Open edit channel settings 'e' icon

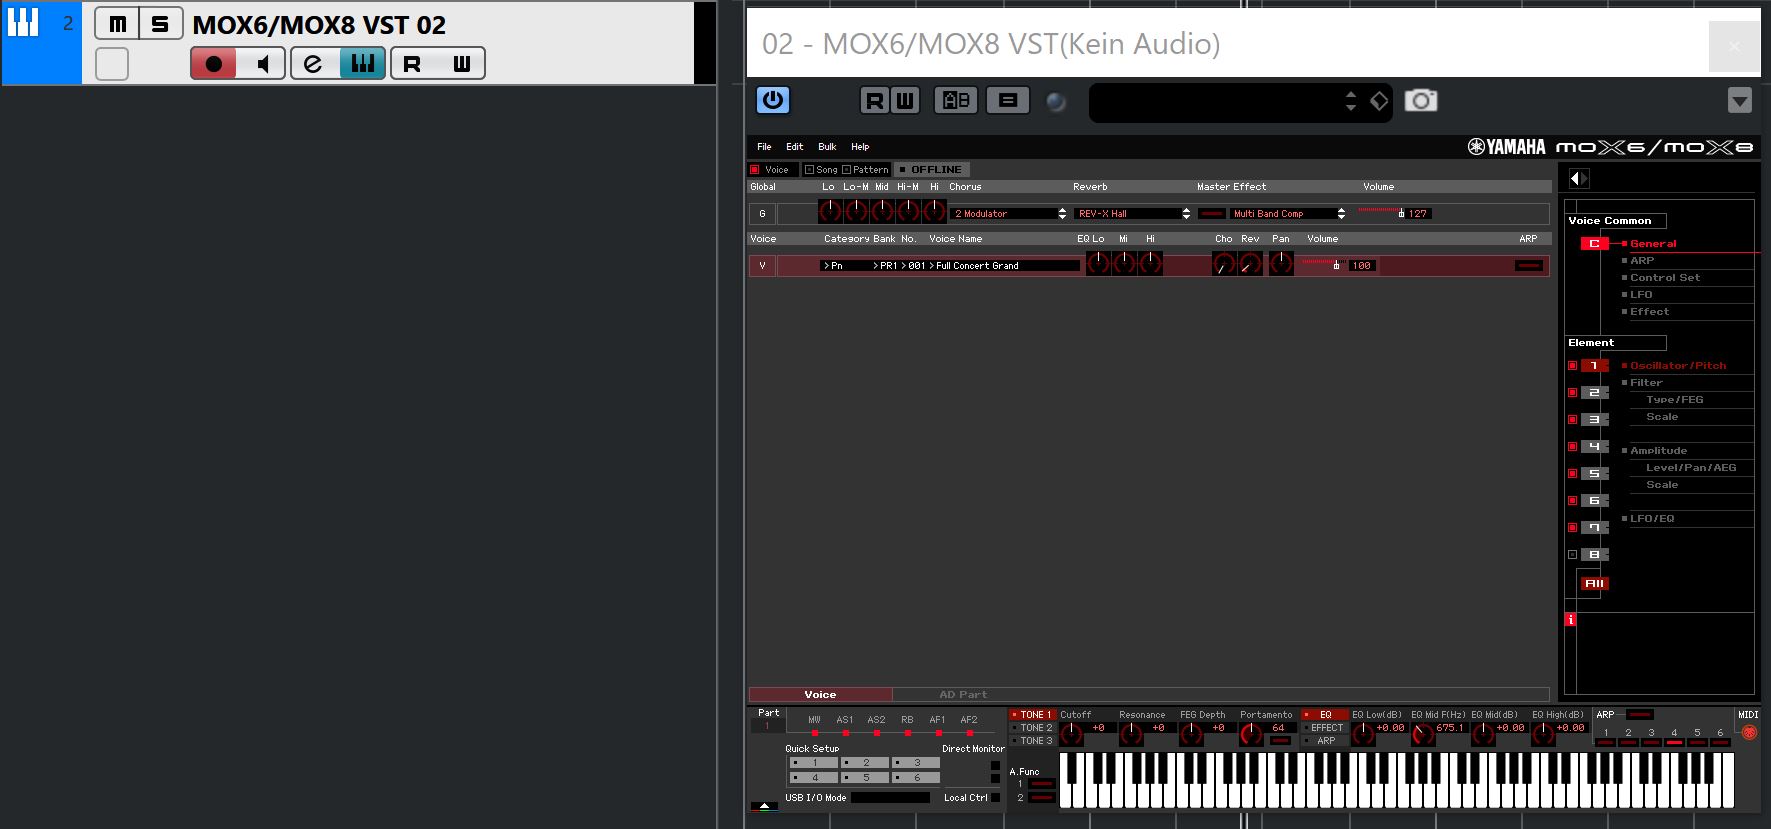(x=314, y=64)
